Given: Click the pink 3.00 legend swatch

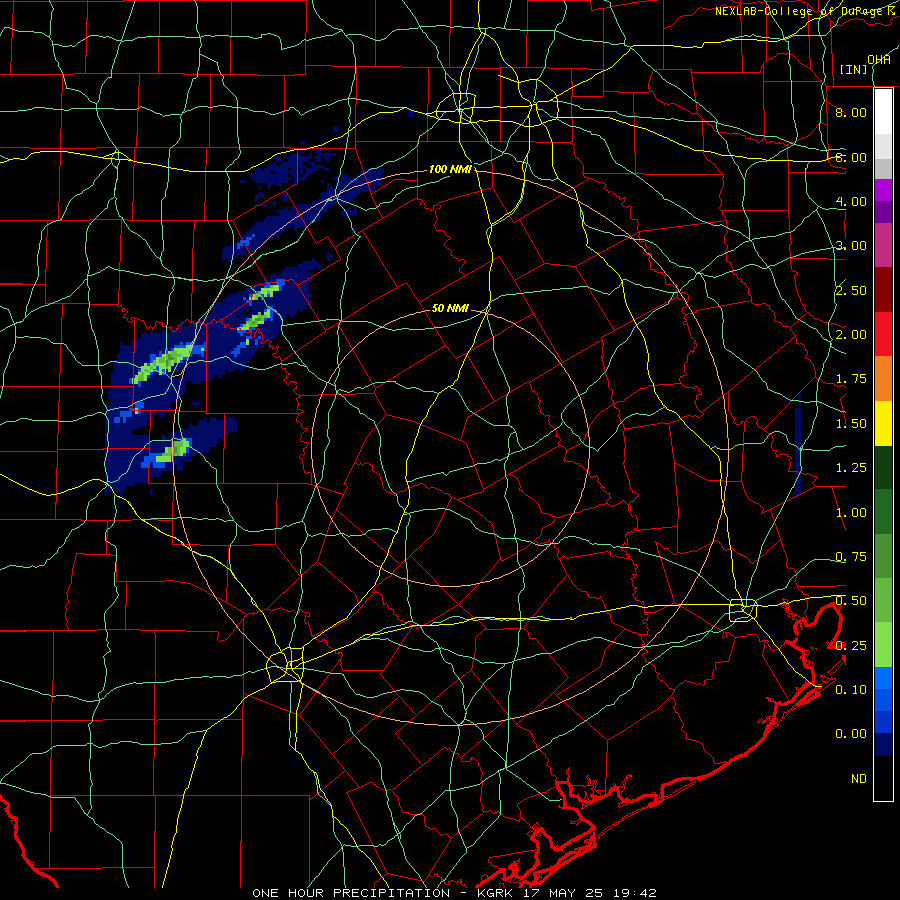Looking at the screenshot, I should (883, 245).
